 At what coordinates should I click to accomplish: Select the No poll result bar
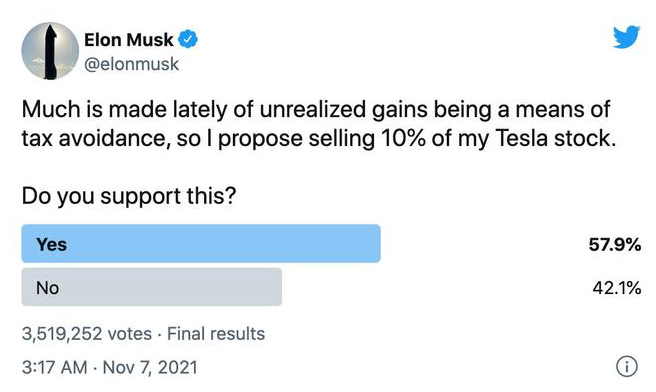(x=151, y=287)
